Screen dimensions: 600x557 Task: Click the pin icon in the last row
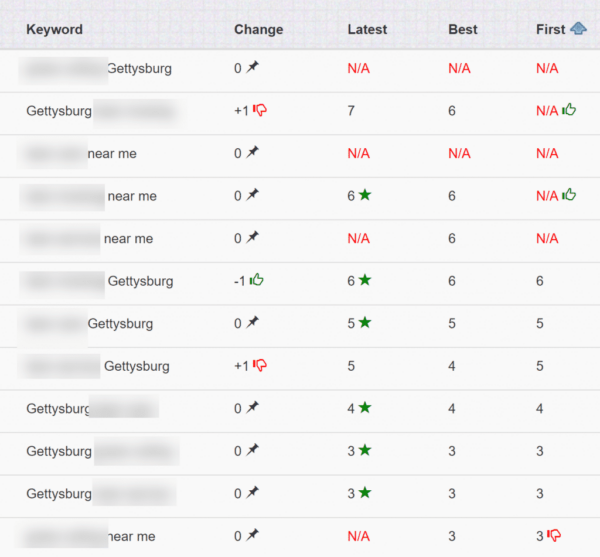[253, 535]
